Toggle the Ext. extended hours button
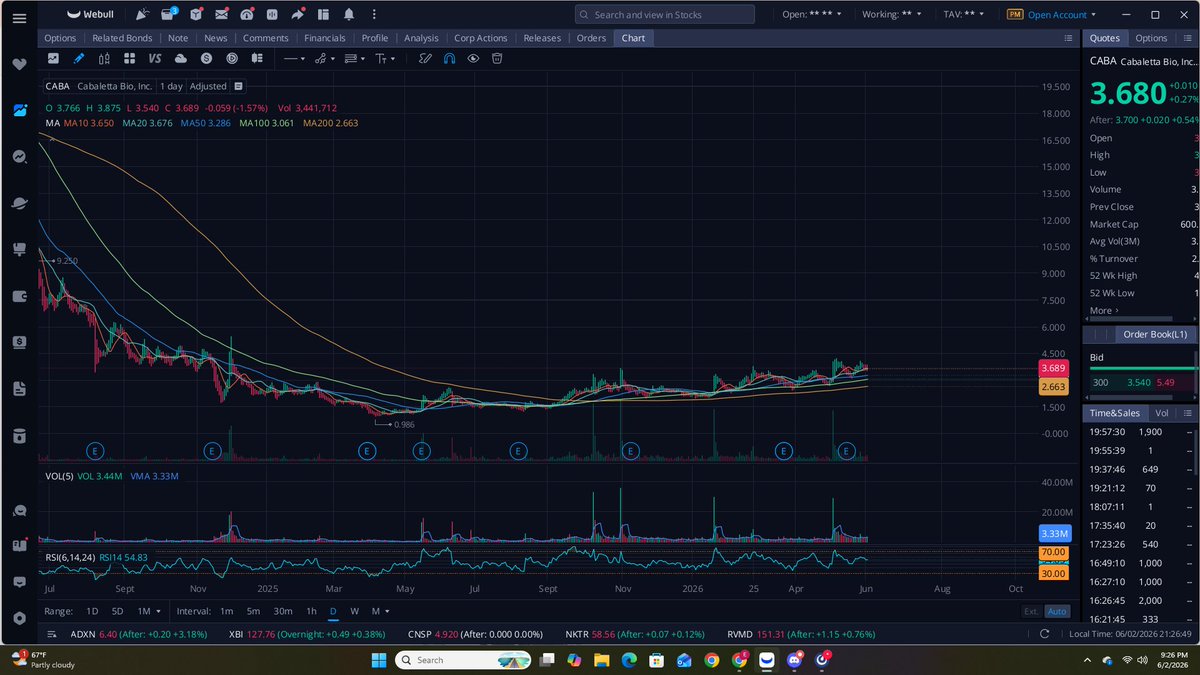This screenshot has height=675, width=1200. (x=1031, y=611)
